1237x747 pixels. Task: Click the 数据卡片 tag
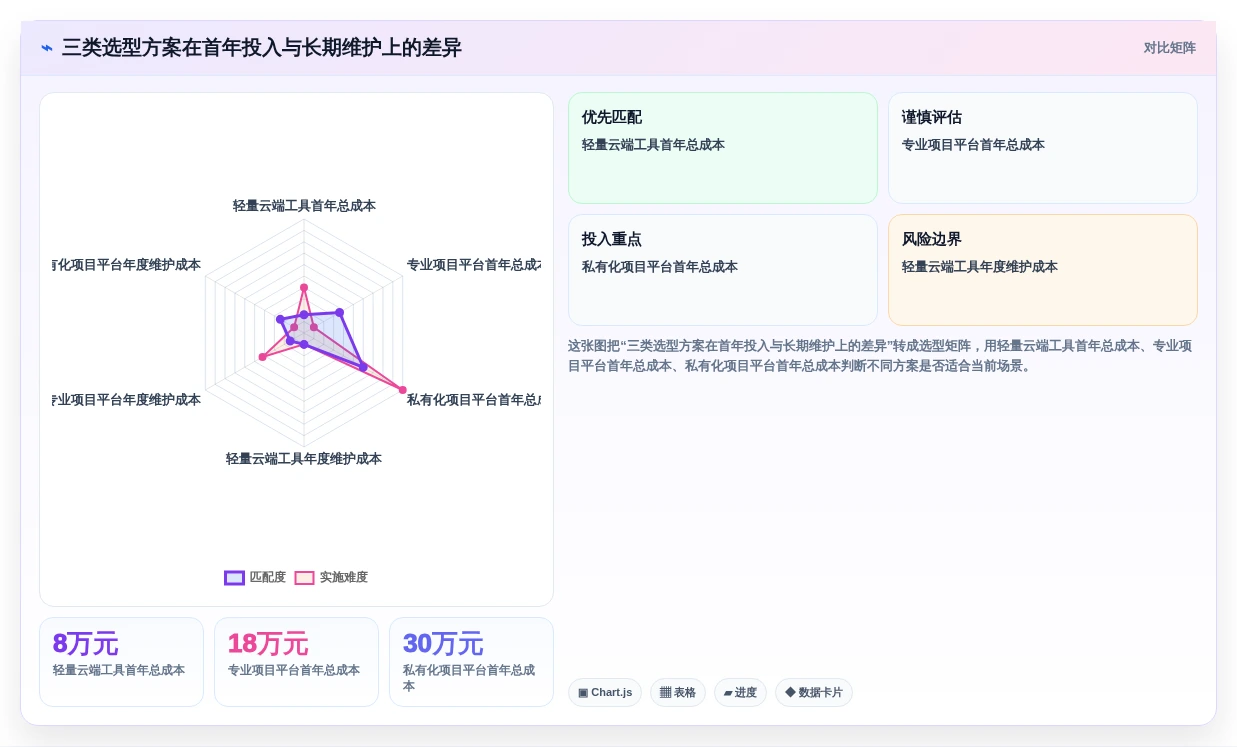[x=814, y=693]
